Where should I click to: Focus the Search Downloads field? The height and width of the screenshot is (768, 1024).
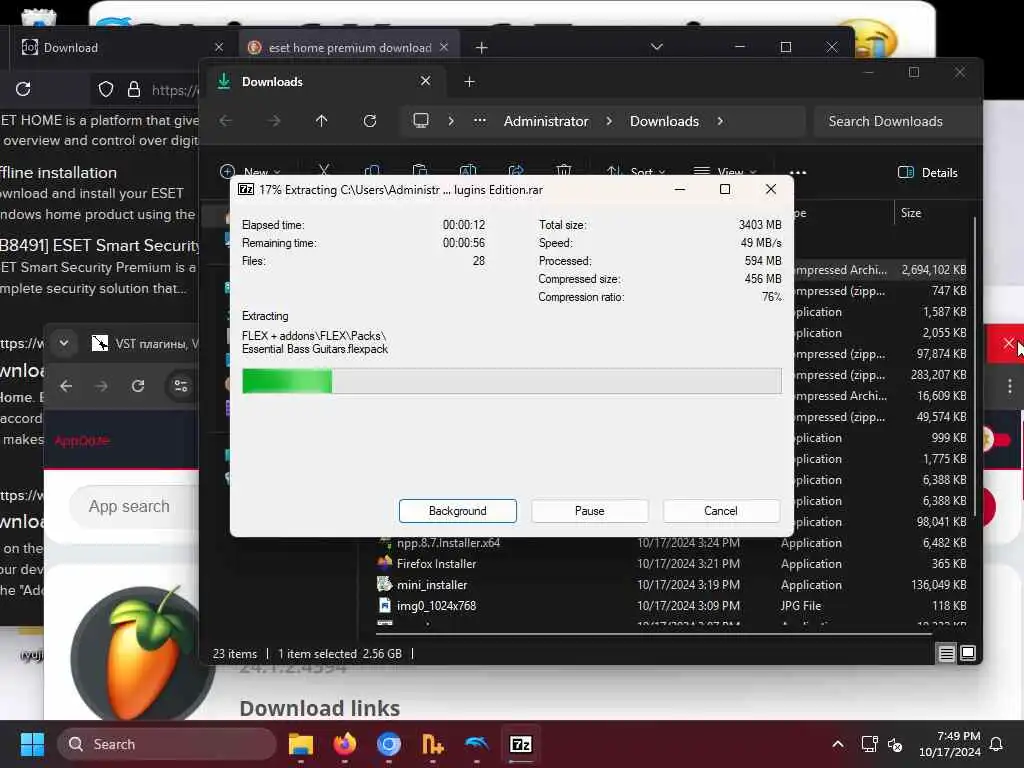coord(895,121)
